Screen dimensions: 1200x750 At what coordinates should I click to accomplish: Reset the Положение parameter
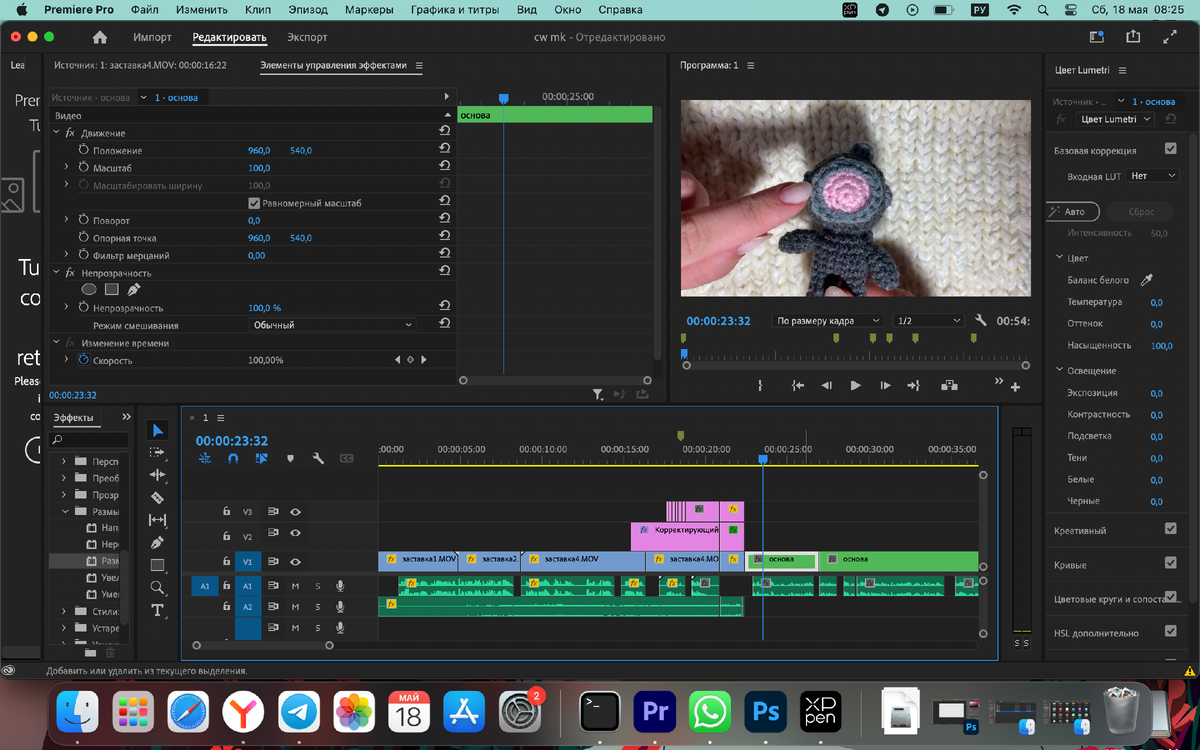coord(444,150)
